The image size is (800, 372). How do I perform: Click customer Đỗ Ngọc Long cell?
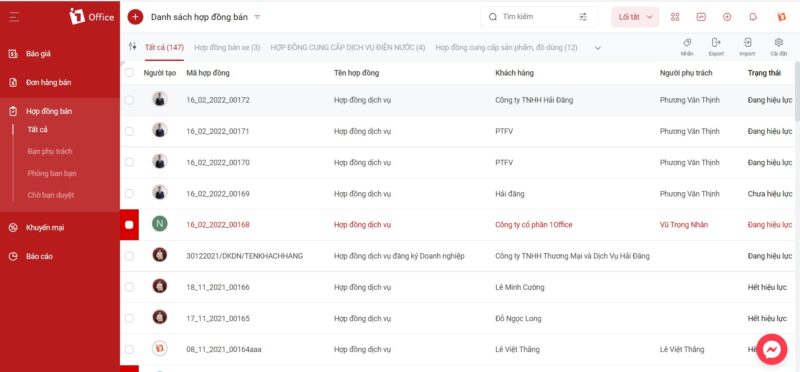click(x=518, y=318)
